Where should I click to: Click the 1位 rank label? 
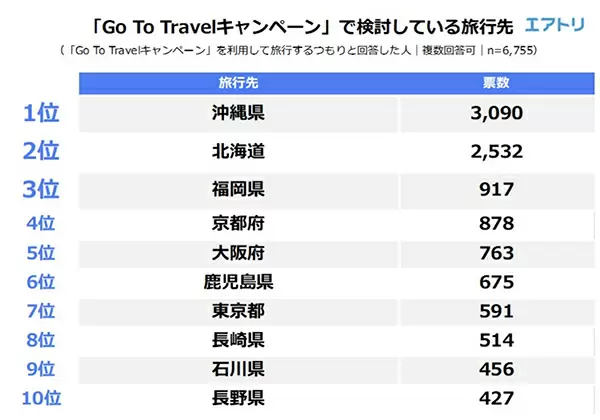pyautogui.click(x=41, y=113)
